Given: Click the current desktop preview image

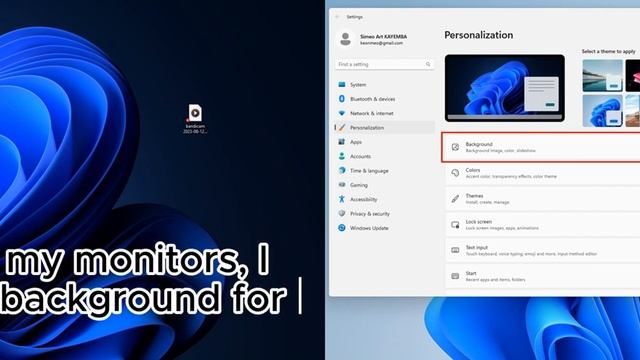Looking at the screenshot, I should tap(505, 88).
